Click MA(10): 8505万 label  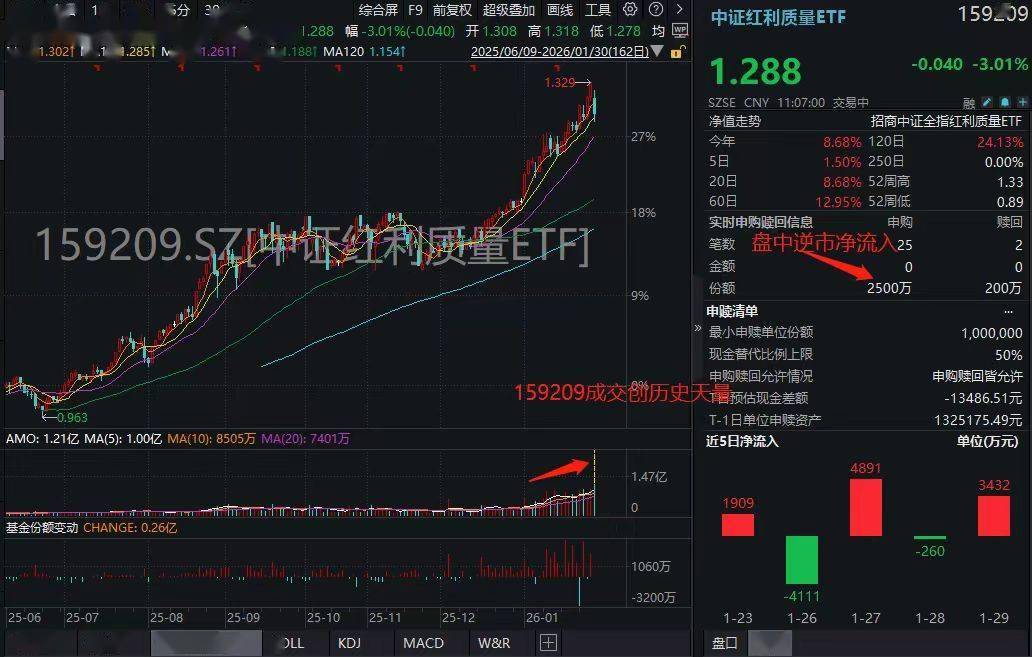tap(211, 438)
